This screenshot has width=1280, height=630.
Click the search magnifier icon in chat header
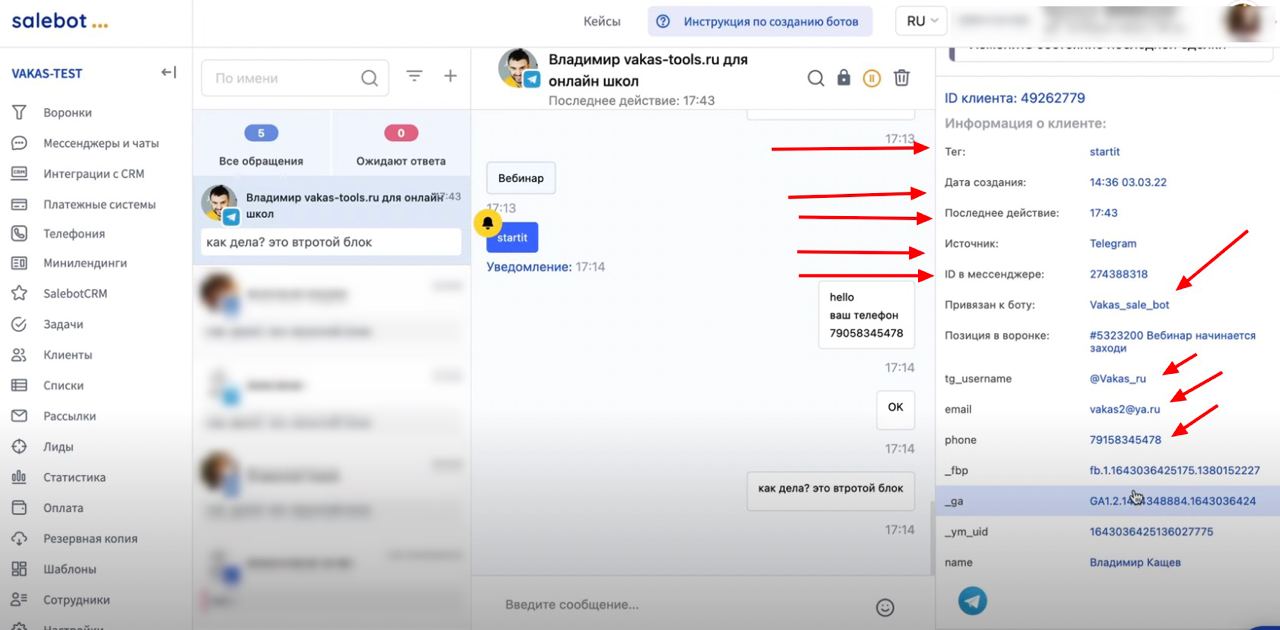(816, 78)
